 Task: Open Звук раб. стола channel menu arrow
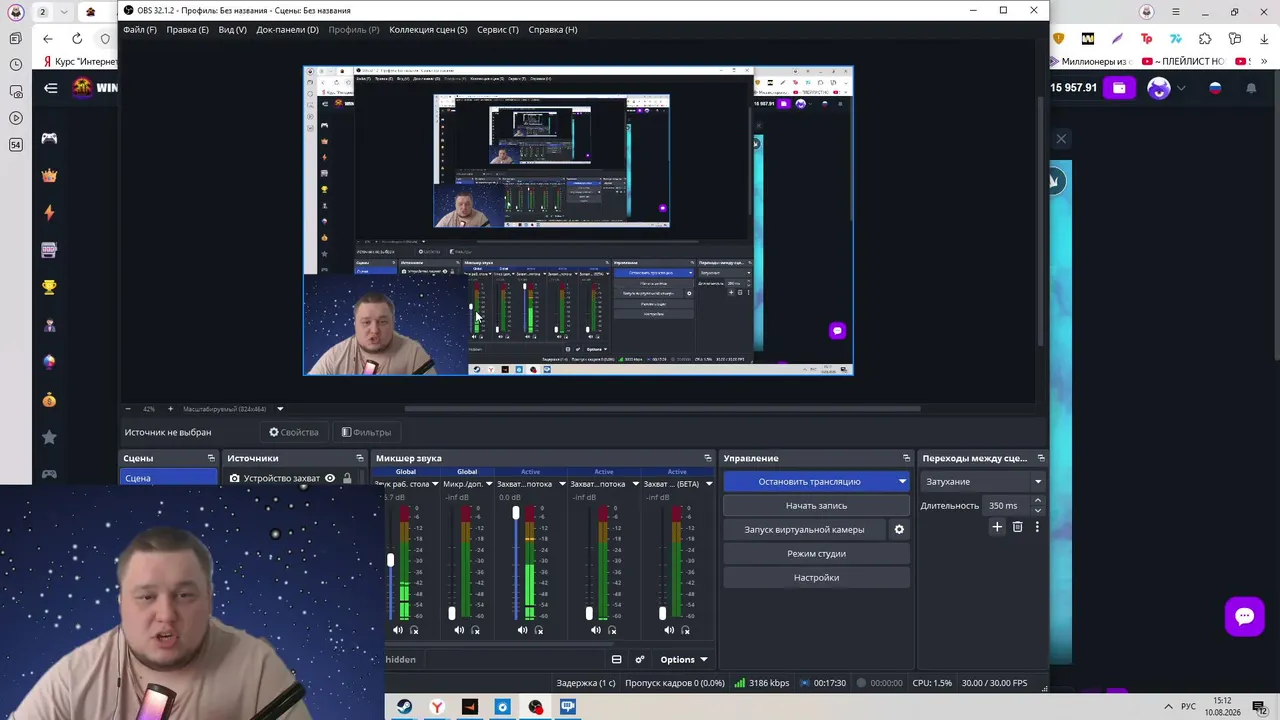[435, 484]
